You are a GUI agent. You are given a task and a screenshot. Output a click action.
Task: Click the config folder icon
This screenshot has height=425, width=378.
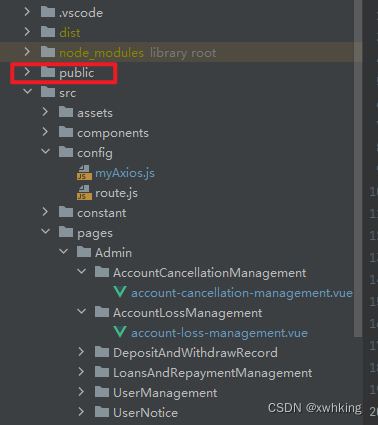[x=66, y=152]
